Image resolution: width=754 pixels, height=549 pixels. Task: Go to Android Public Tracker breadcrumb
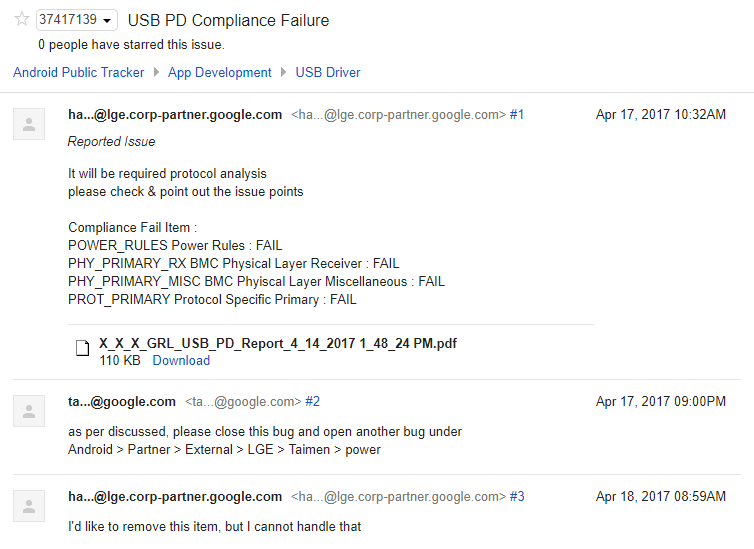79,72
